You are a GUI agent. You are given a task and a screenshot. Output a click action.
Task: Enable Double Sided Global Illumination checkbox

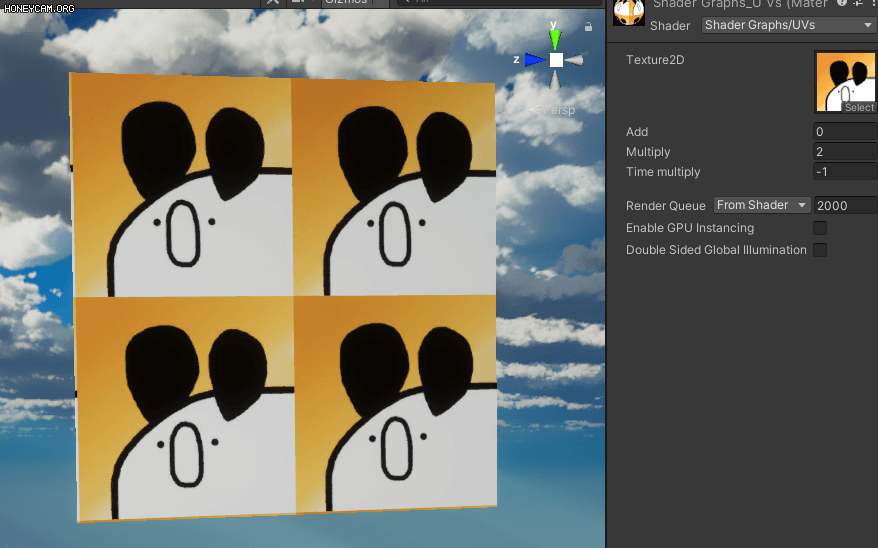click(x=820, y=250)
